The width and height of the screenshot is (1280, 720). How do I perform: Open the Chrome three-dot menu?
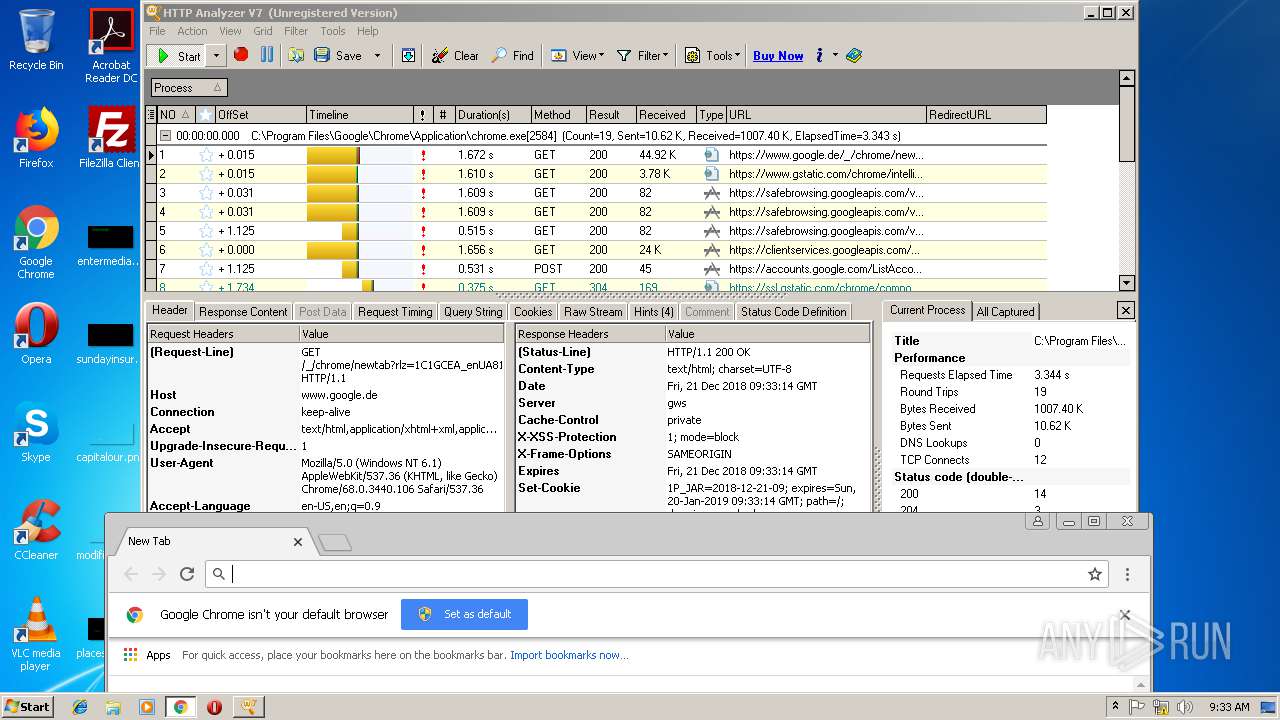coord(1127,574)
